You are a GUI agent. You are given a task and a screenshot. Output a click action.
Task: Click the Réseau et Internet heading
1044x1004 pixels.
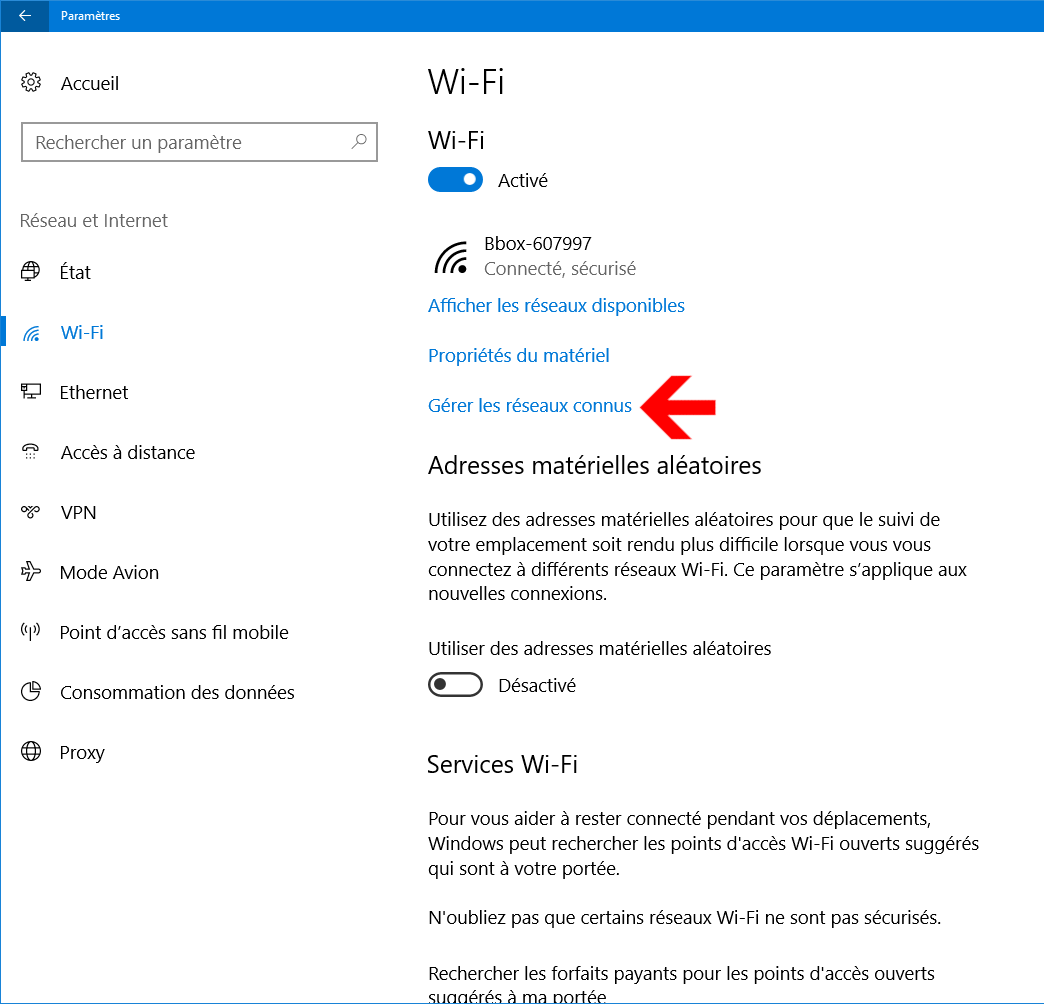(93, 220)
